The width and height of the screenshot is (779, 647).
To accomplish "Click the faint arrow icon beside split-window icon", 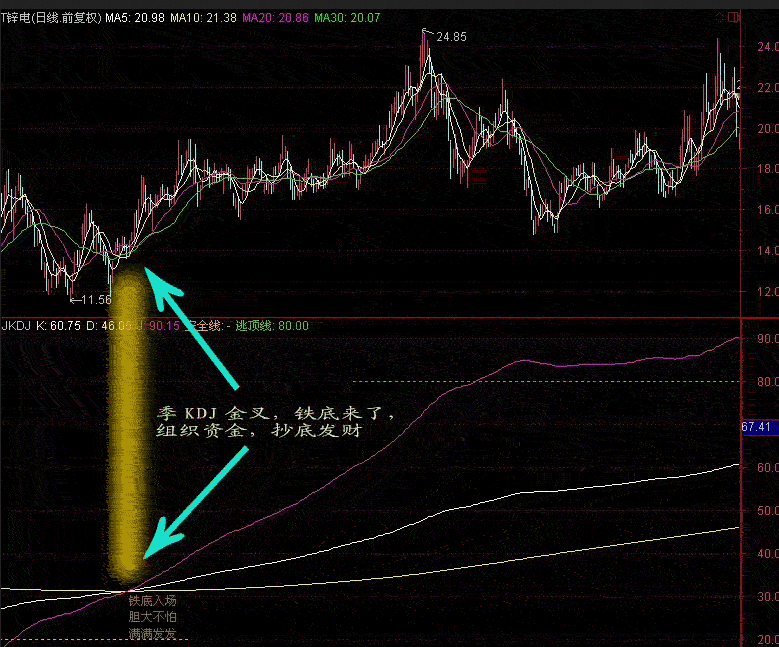I will pyautogui.click(x=719, y=17).
